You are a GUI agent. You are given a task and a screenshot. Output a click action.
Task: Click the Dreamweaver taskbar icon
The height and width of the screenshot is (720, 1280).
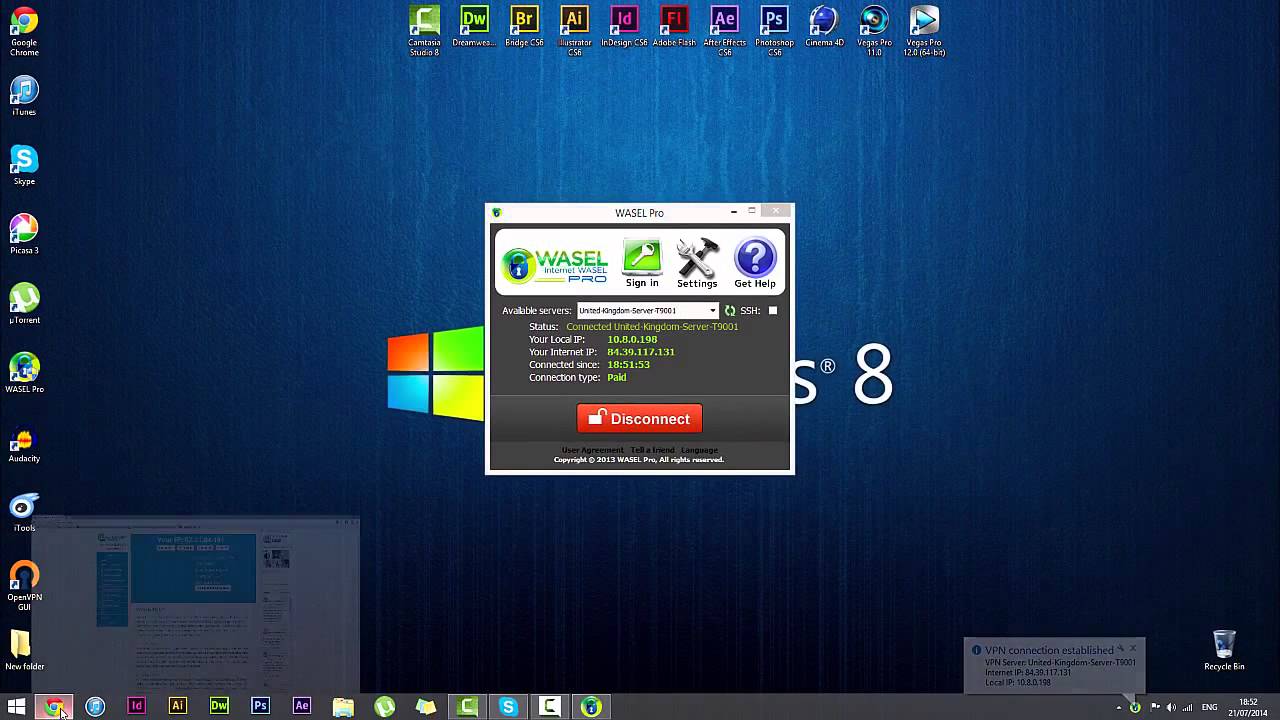[x=219, y=707]
